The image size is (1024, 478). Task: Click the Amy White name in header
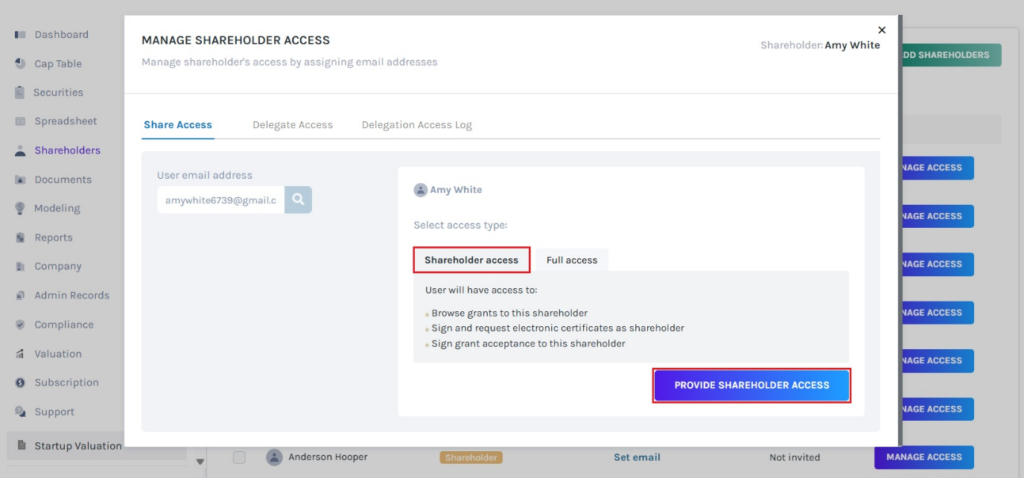852,46
